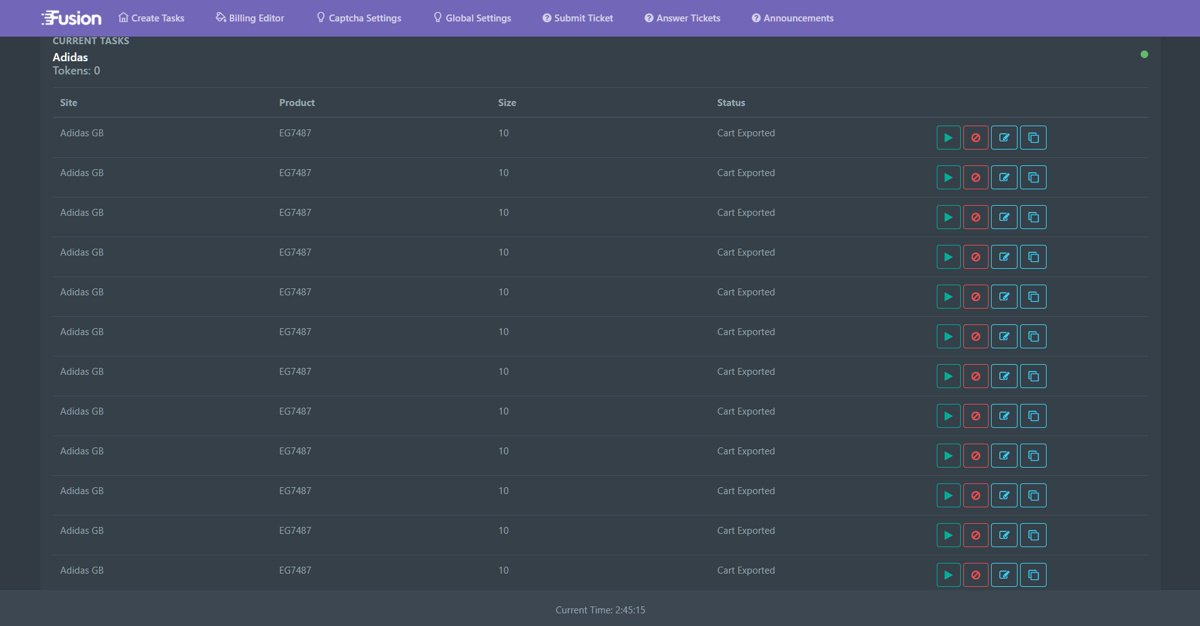Duplicate the eighth task row
The image size is (1200, 626).
tap(1034, 416)
